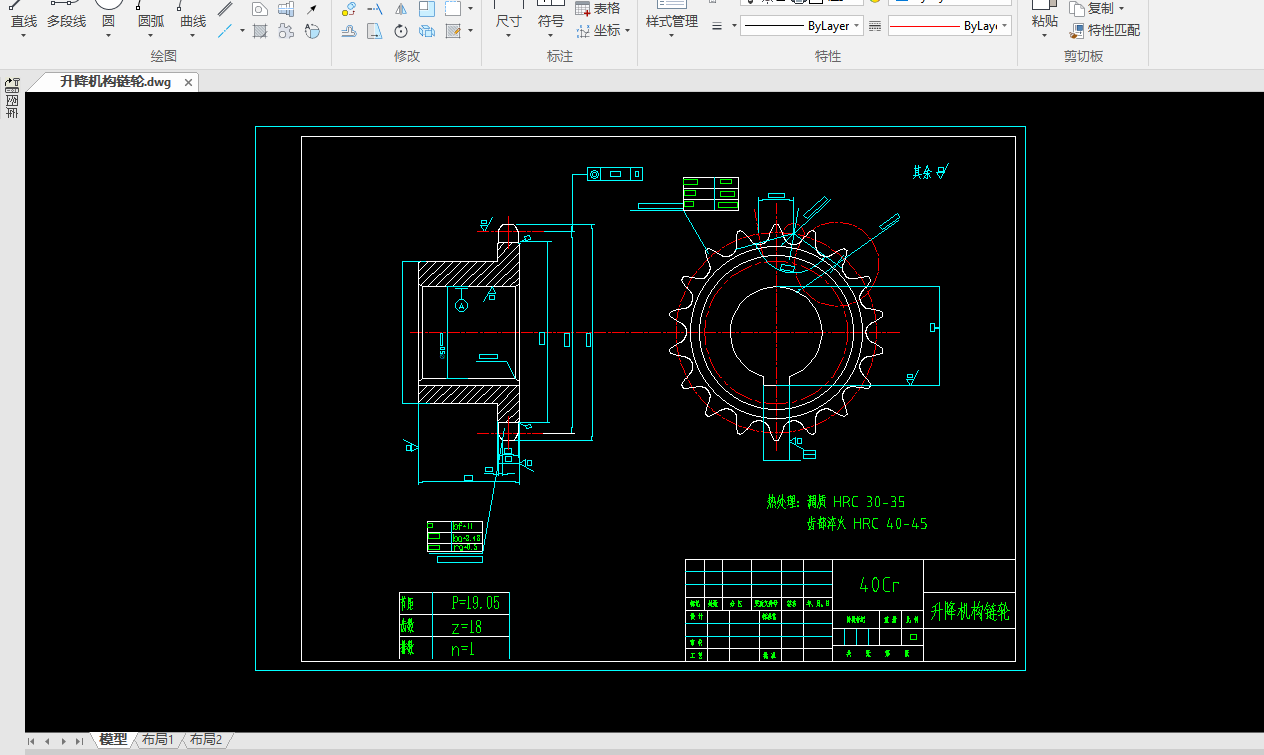Expand the 直线 line tool dropdown arrow
This screenshot has width=1264, height=755.
pyautogui.click(x=24, y=37)
